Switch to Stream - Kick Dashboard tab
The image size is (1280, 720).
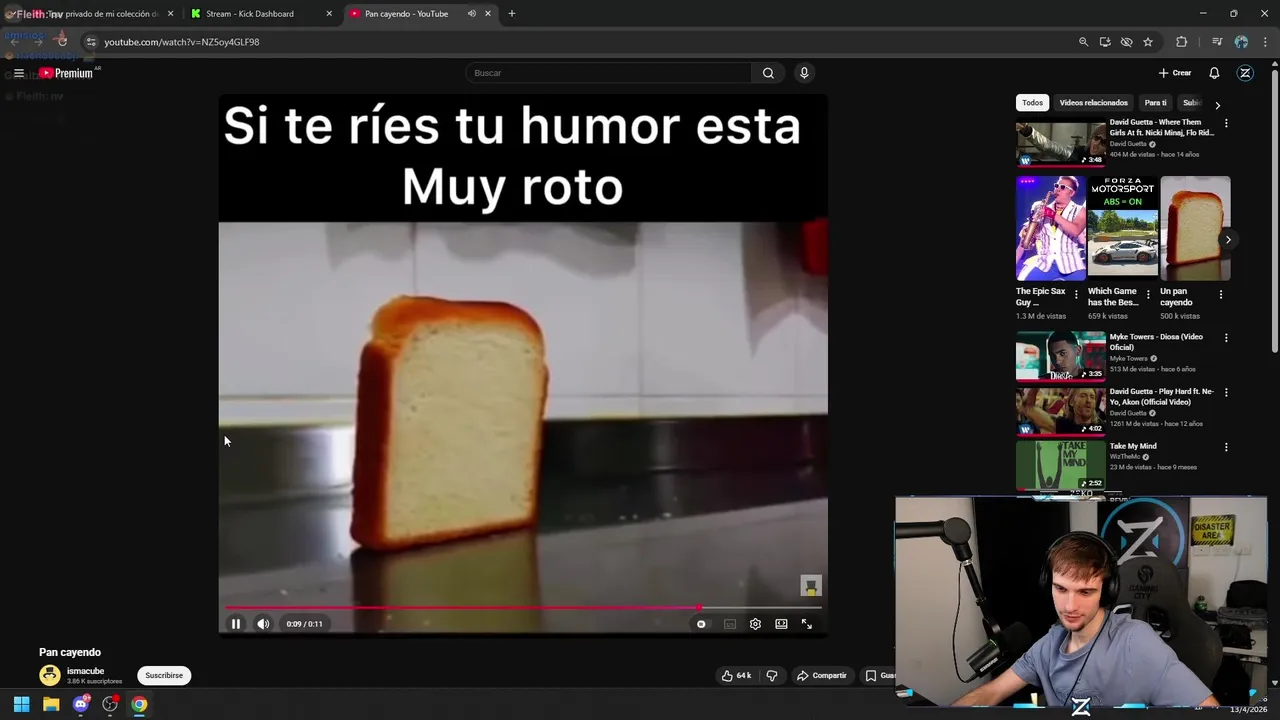[250, 14]
